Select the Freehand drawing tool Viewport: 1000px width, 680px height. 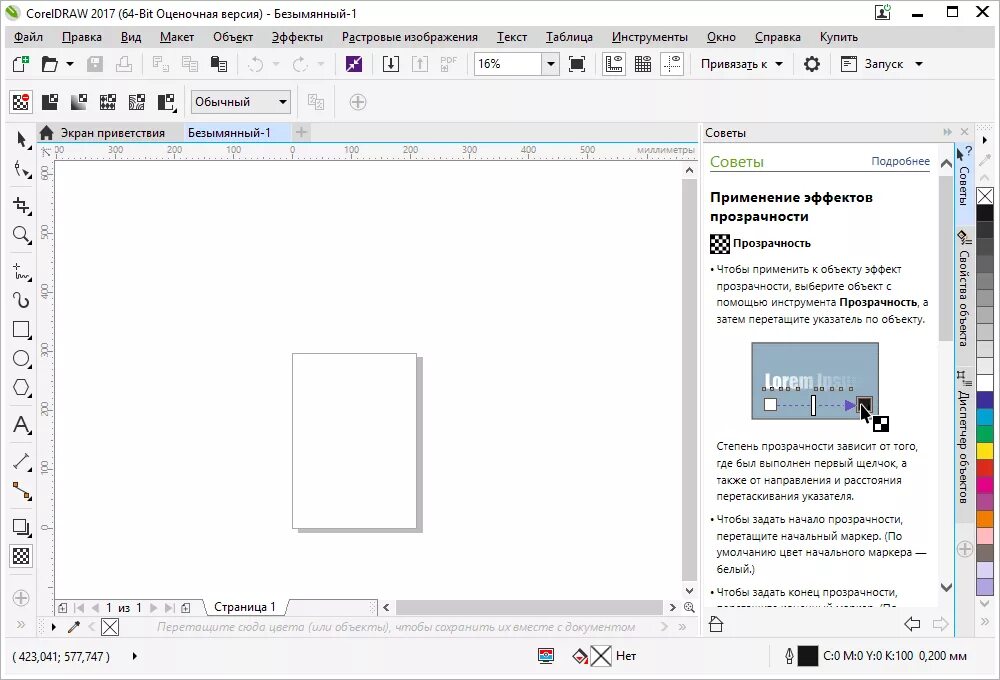[22, 272]
